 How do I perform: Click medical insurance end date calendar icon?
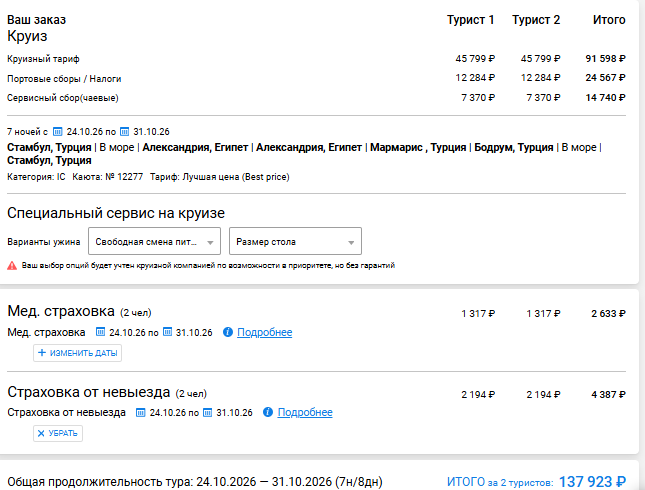pyautogui.click(x=167, y=332)
